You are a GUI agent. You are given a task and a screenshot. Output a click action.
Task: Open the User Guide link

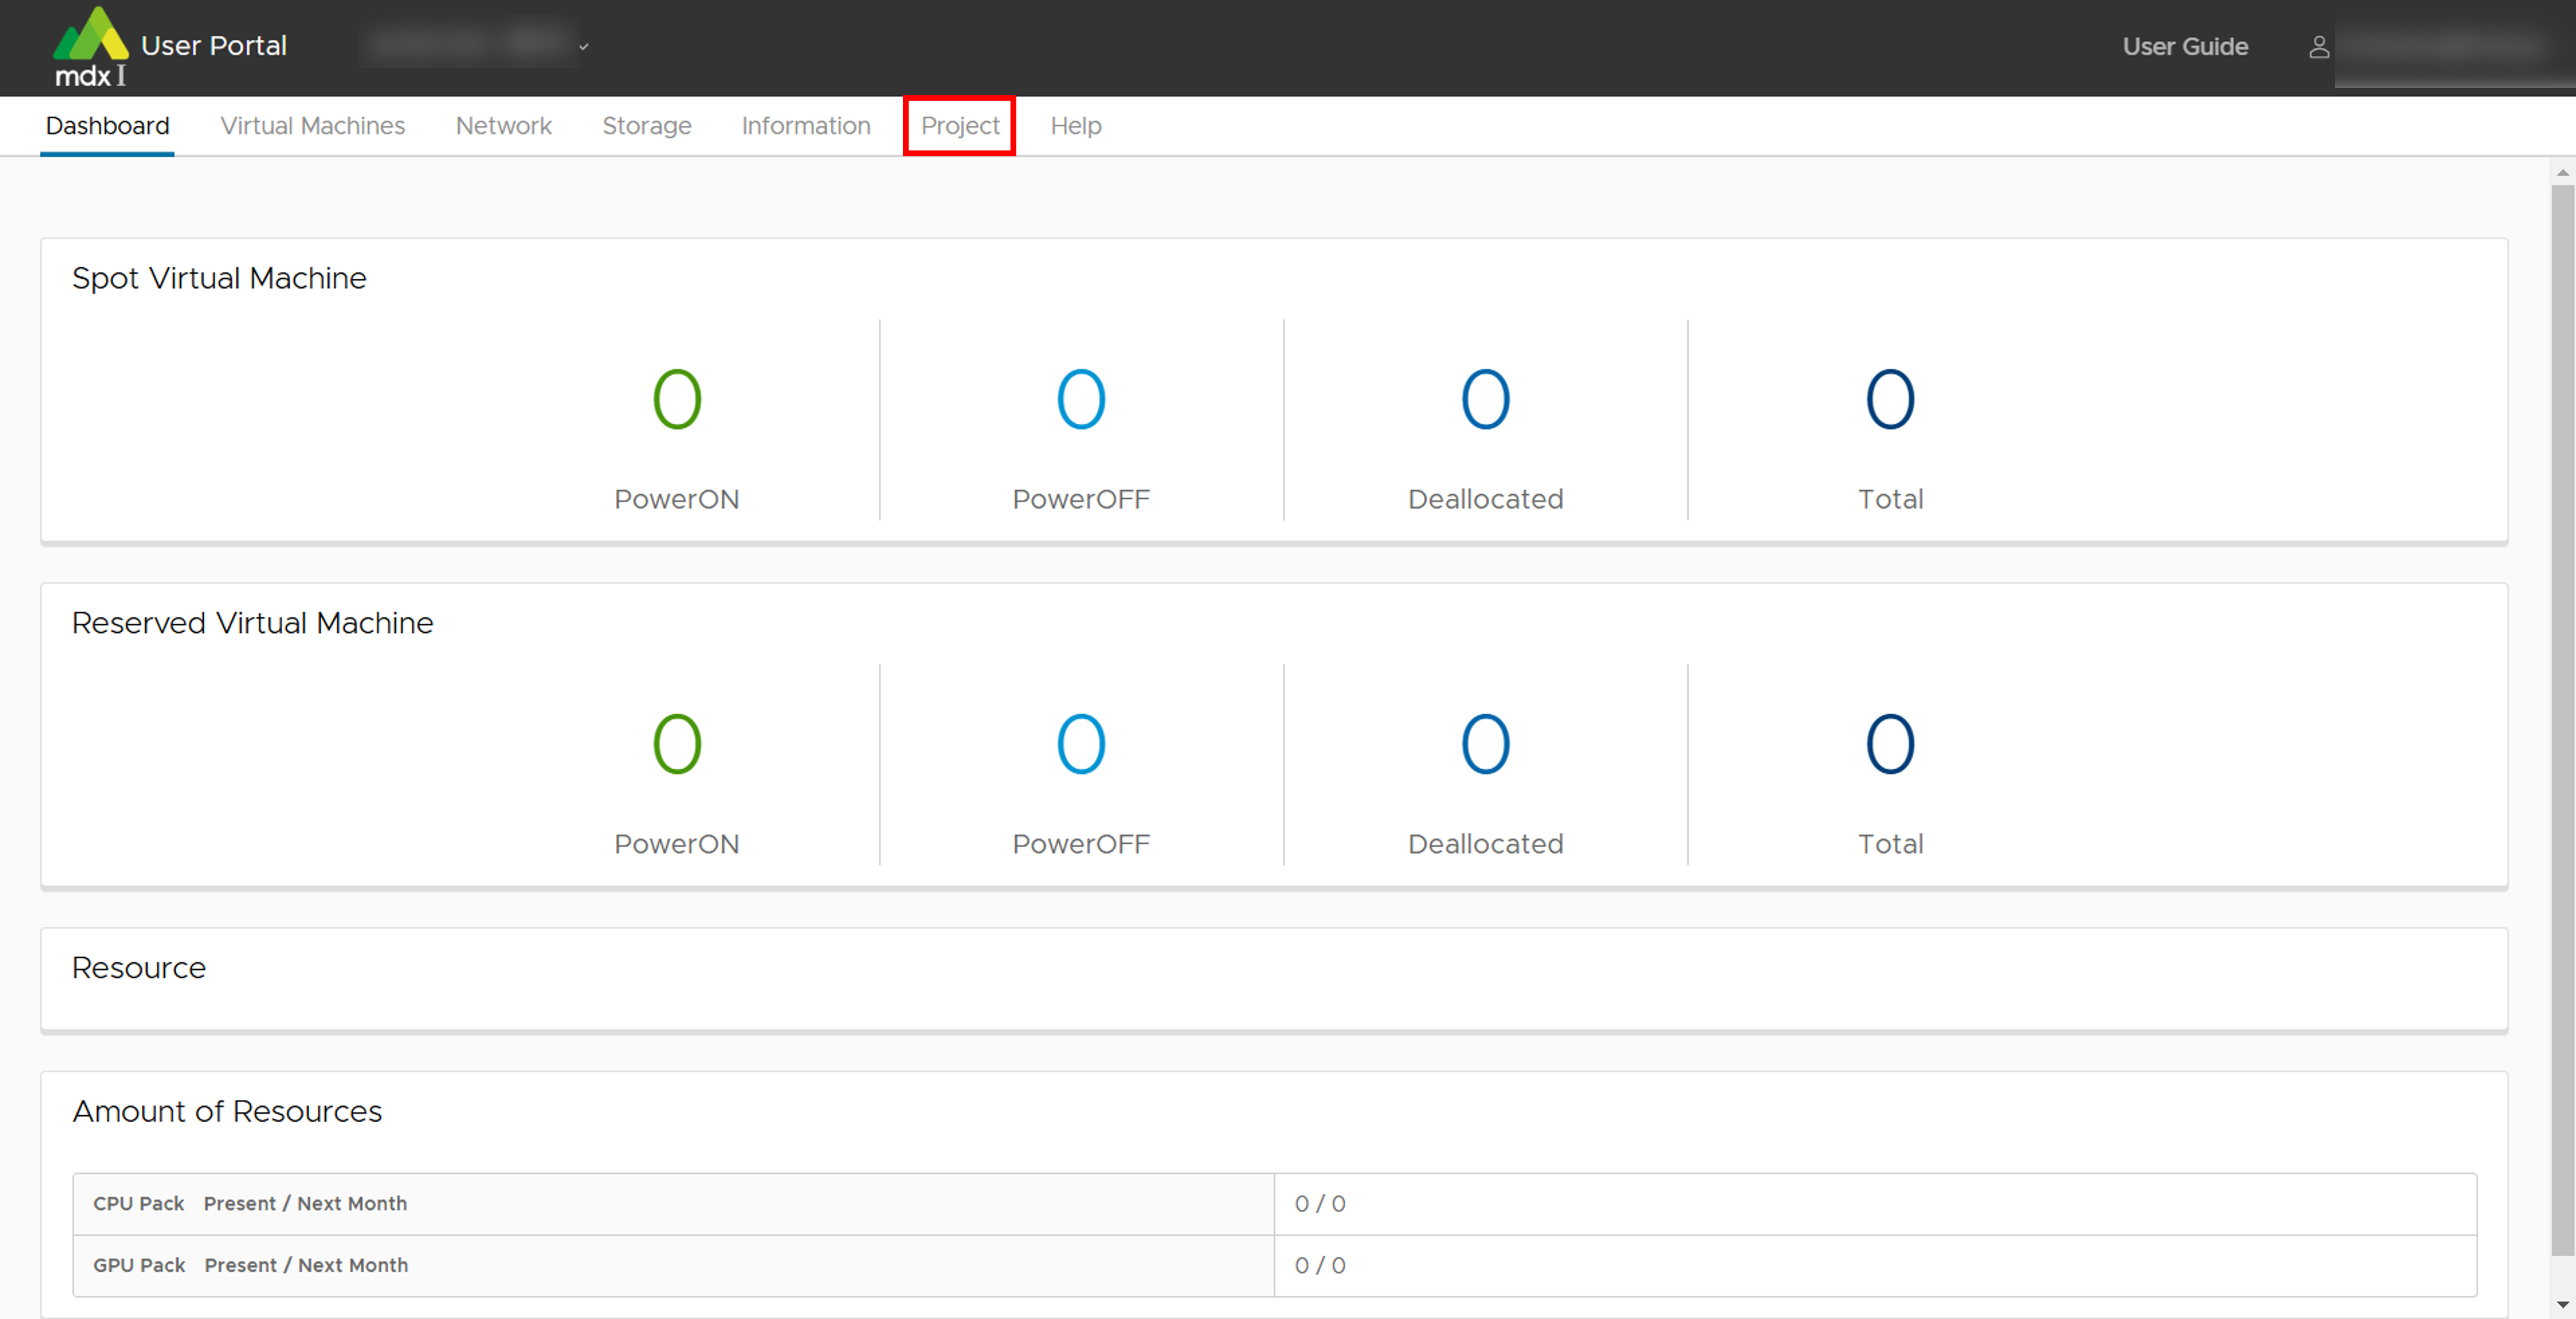click(x=2184, y=47)
